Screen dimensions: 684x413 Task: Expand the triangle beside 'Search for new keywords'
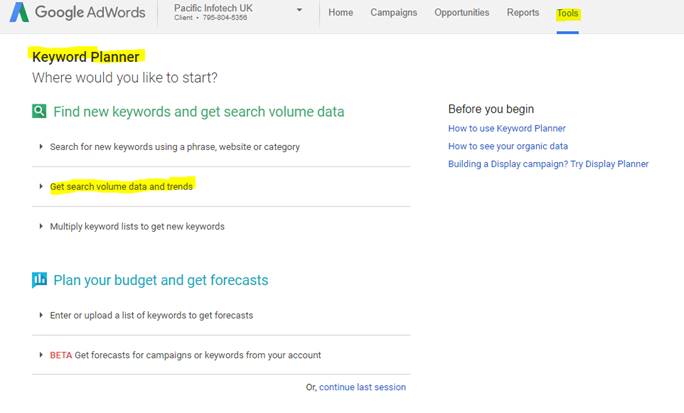[41, 147]
